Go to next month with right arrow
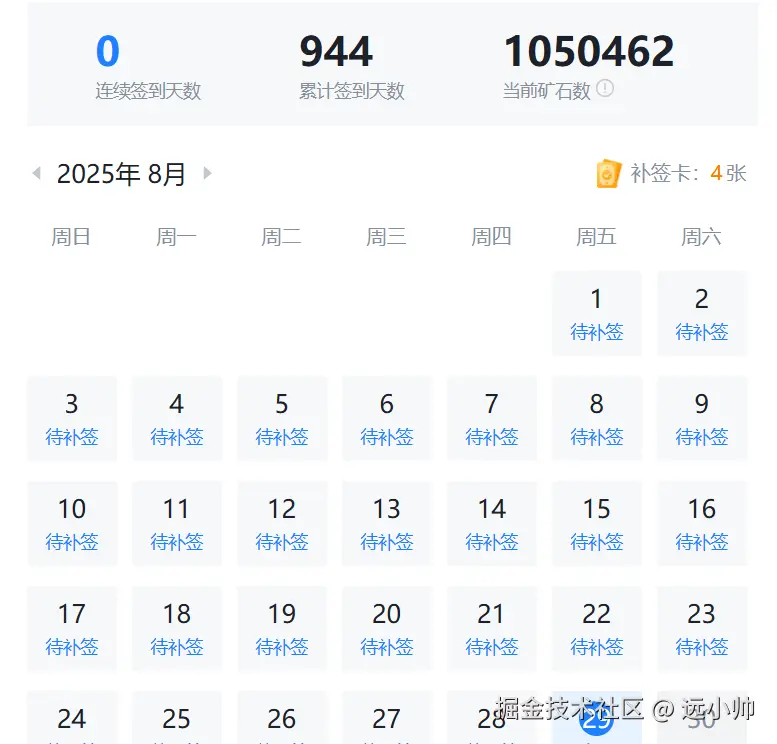The height and width of the screenshot is (744, 777). click(x=208, y=173)
